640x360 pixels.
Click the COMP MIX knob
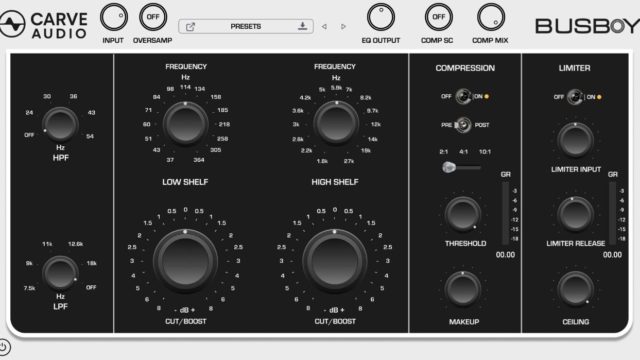tap(491, 17)
